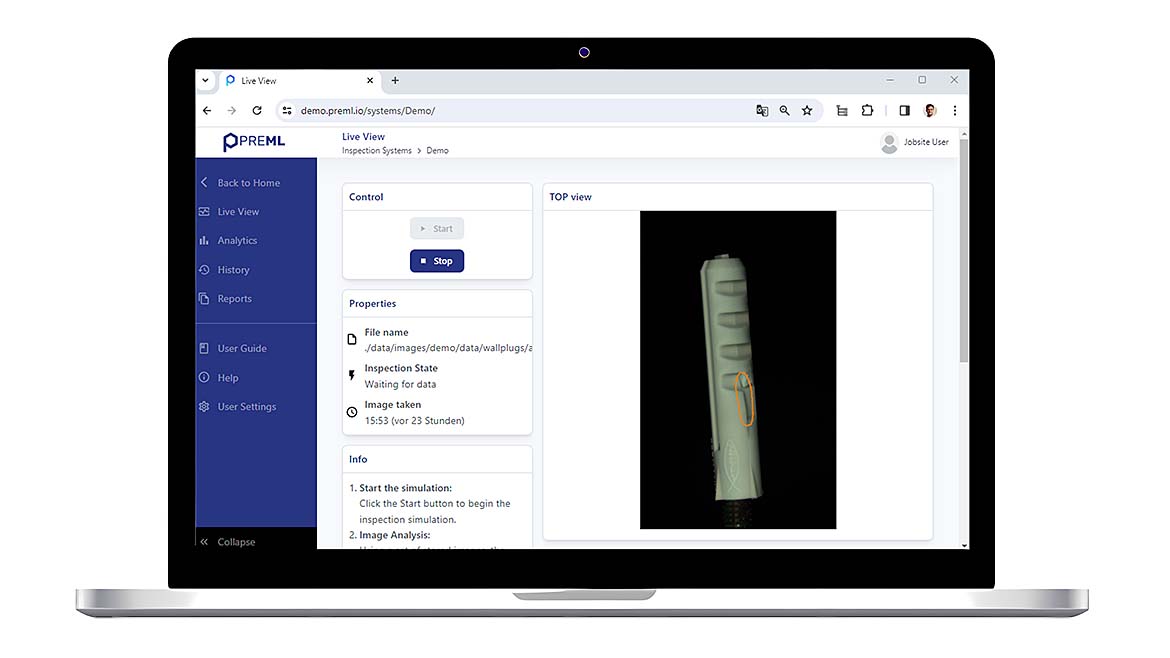Click the Start simulation button
Image resolution: width=1170 pixels, height=658 pixels.
pyautogui.click(x=437, y=229)
